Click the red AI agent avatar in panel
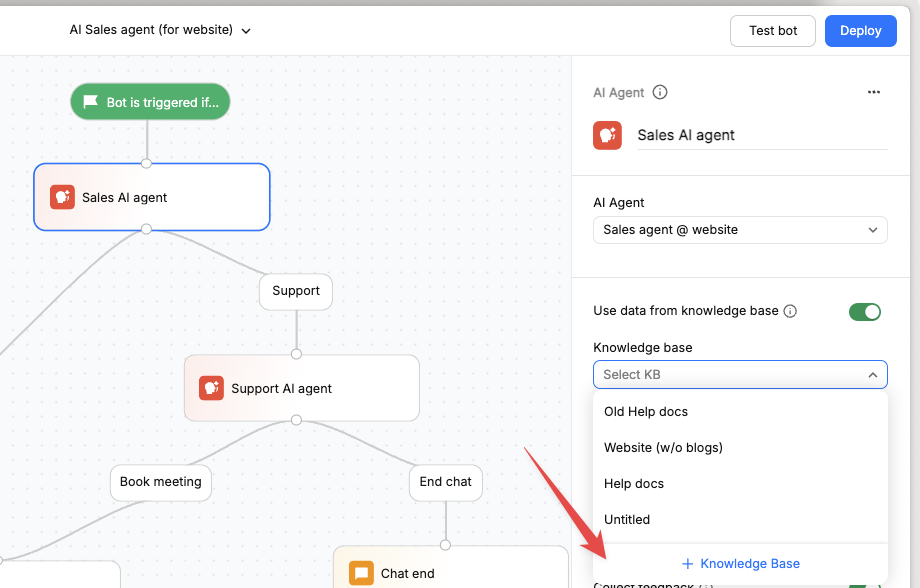The image size is (920, 588). pos(607,135)
